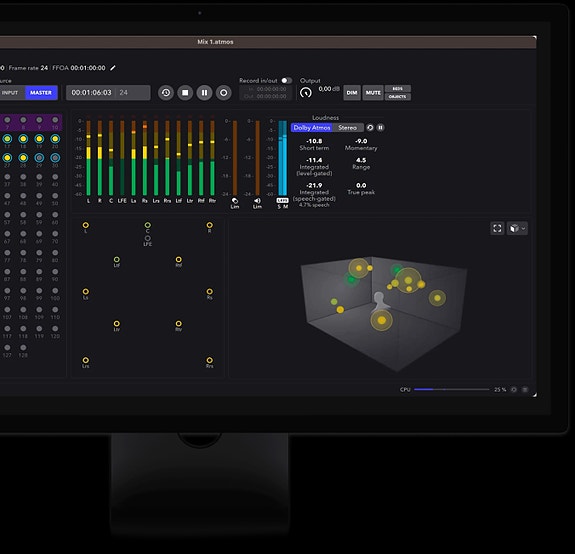Click the LKFS meter label
Viewport: 575px width, 554px height.
coord(282,201)
